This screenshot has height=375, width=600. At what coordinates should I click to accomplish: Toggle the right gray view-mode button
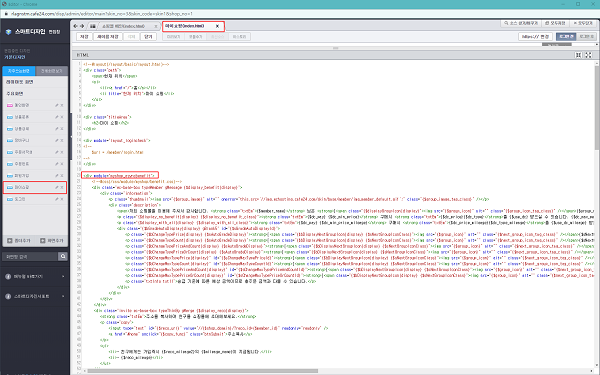click(x=586, y=36)
